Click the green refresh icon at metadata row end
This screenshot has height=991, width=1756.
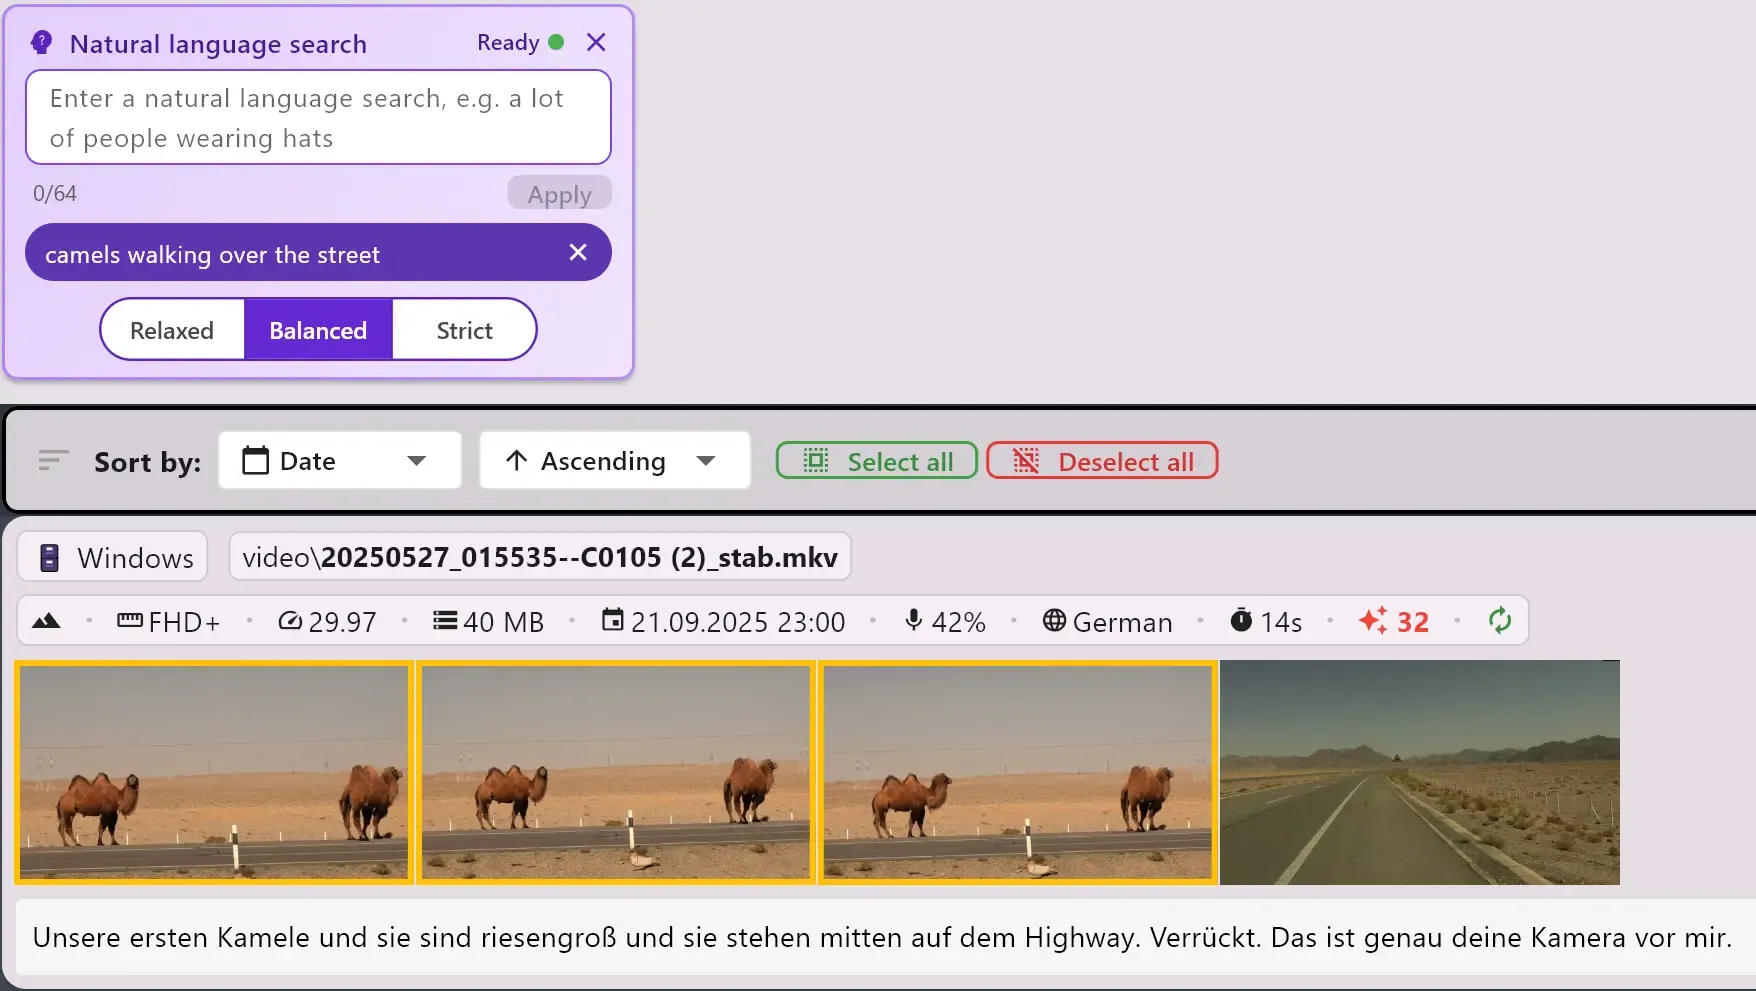[x=1499, y=620]
